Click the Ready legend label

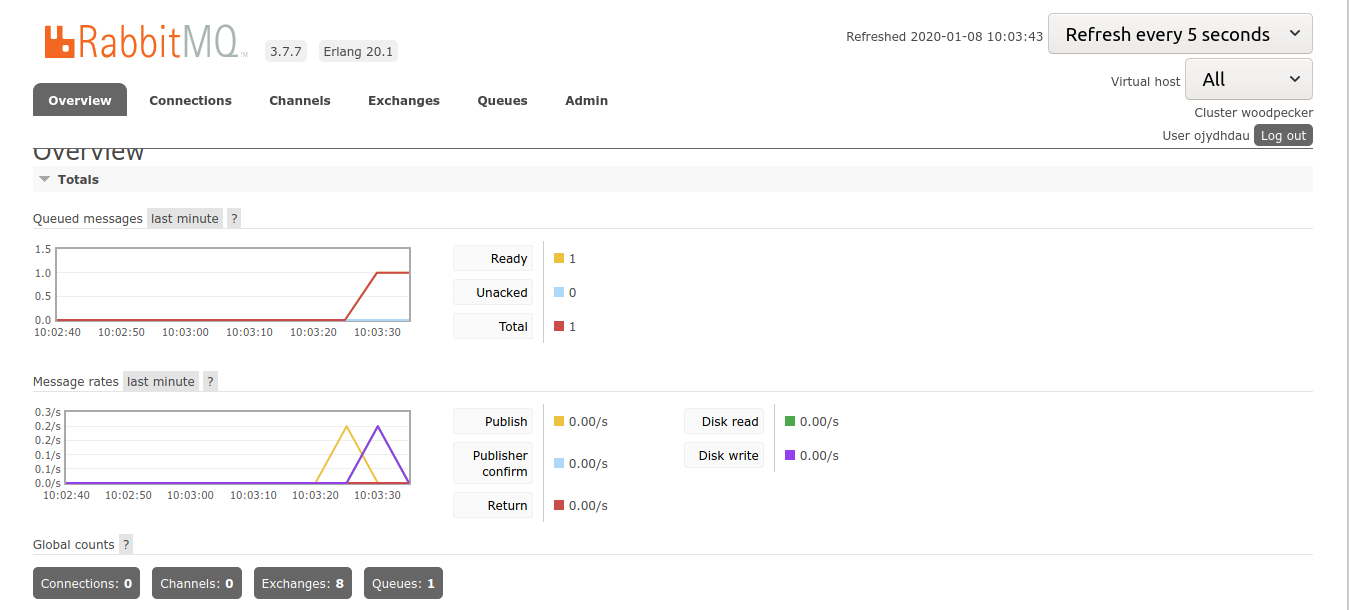493,258
